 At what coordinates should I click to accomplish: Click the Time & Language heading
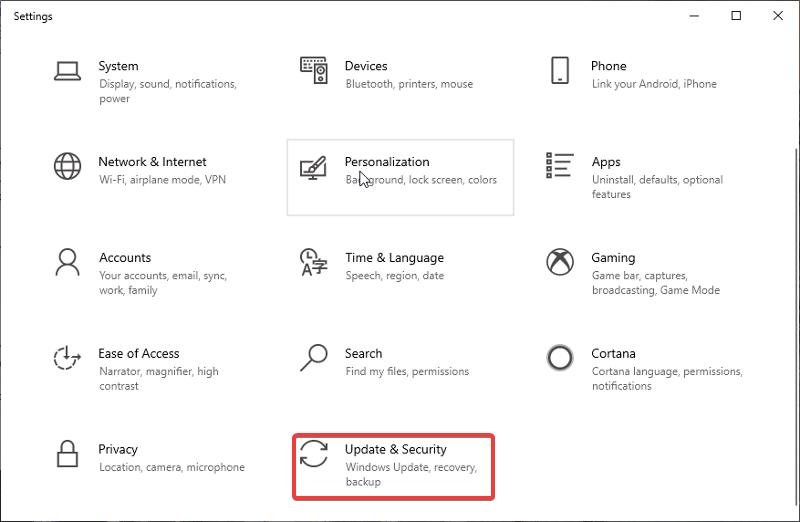pos(394,258)
